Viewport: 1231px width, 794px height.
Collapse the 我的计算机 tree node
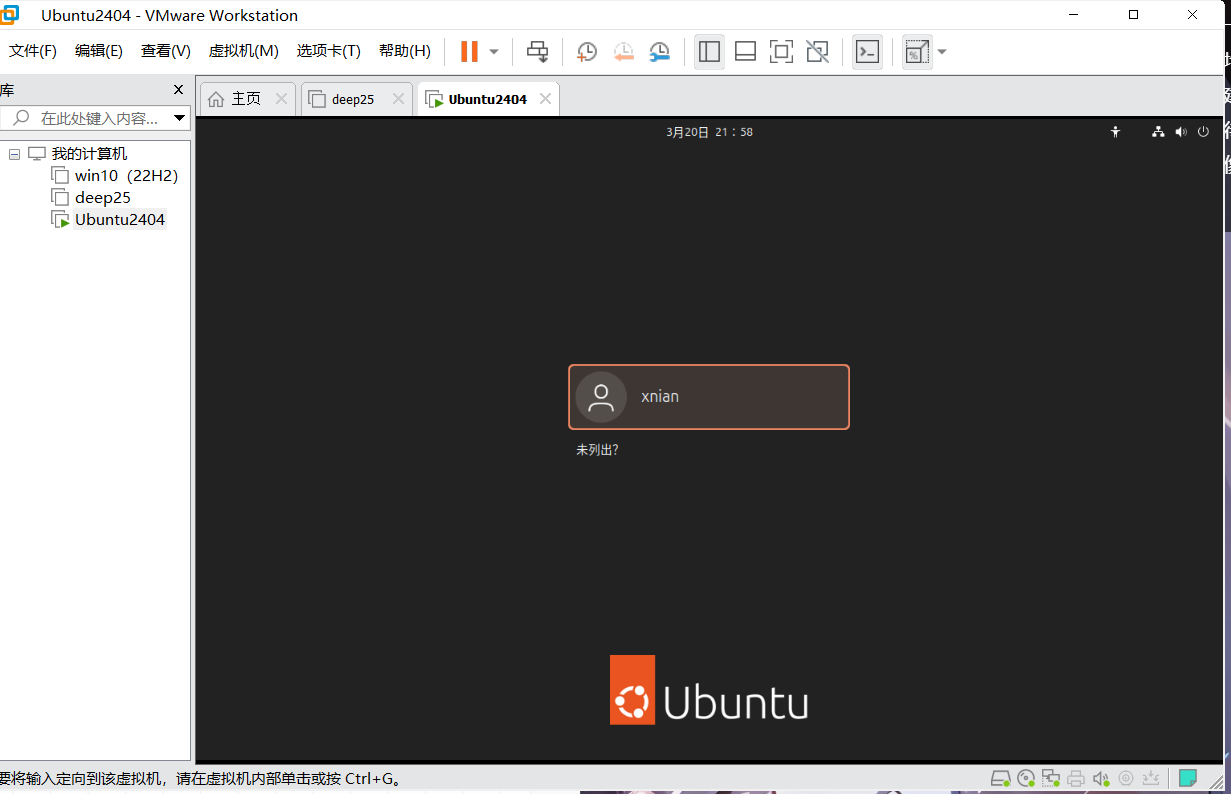pyautogui.click(x=14, y=154)
